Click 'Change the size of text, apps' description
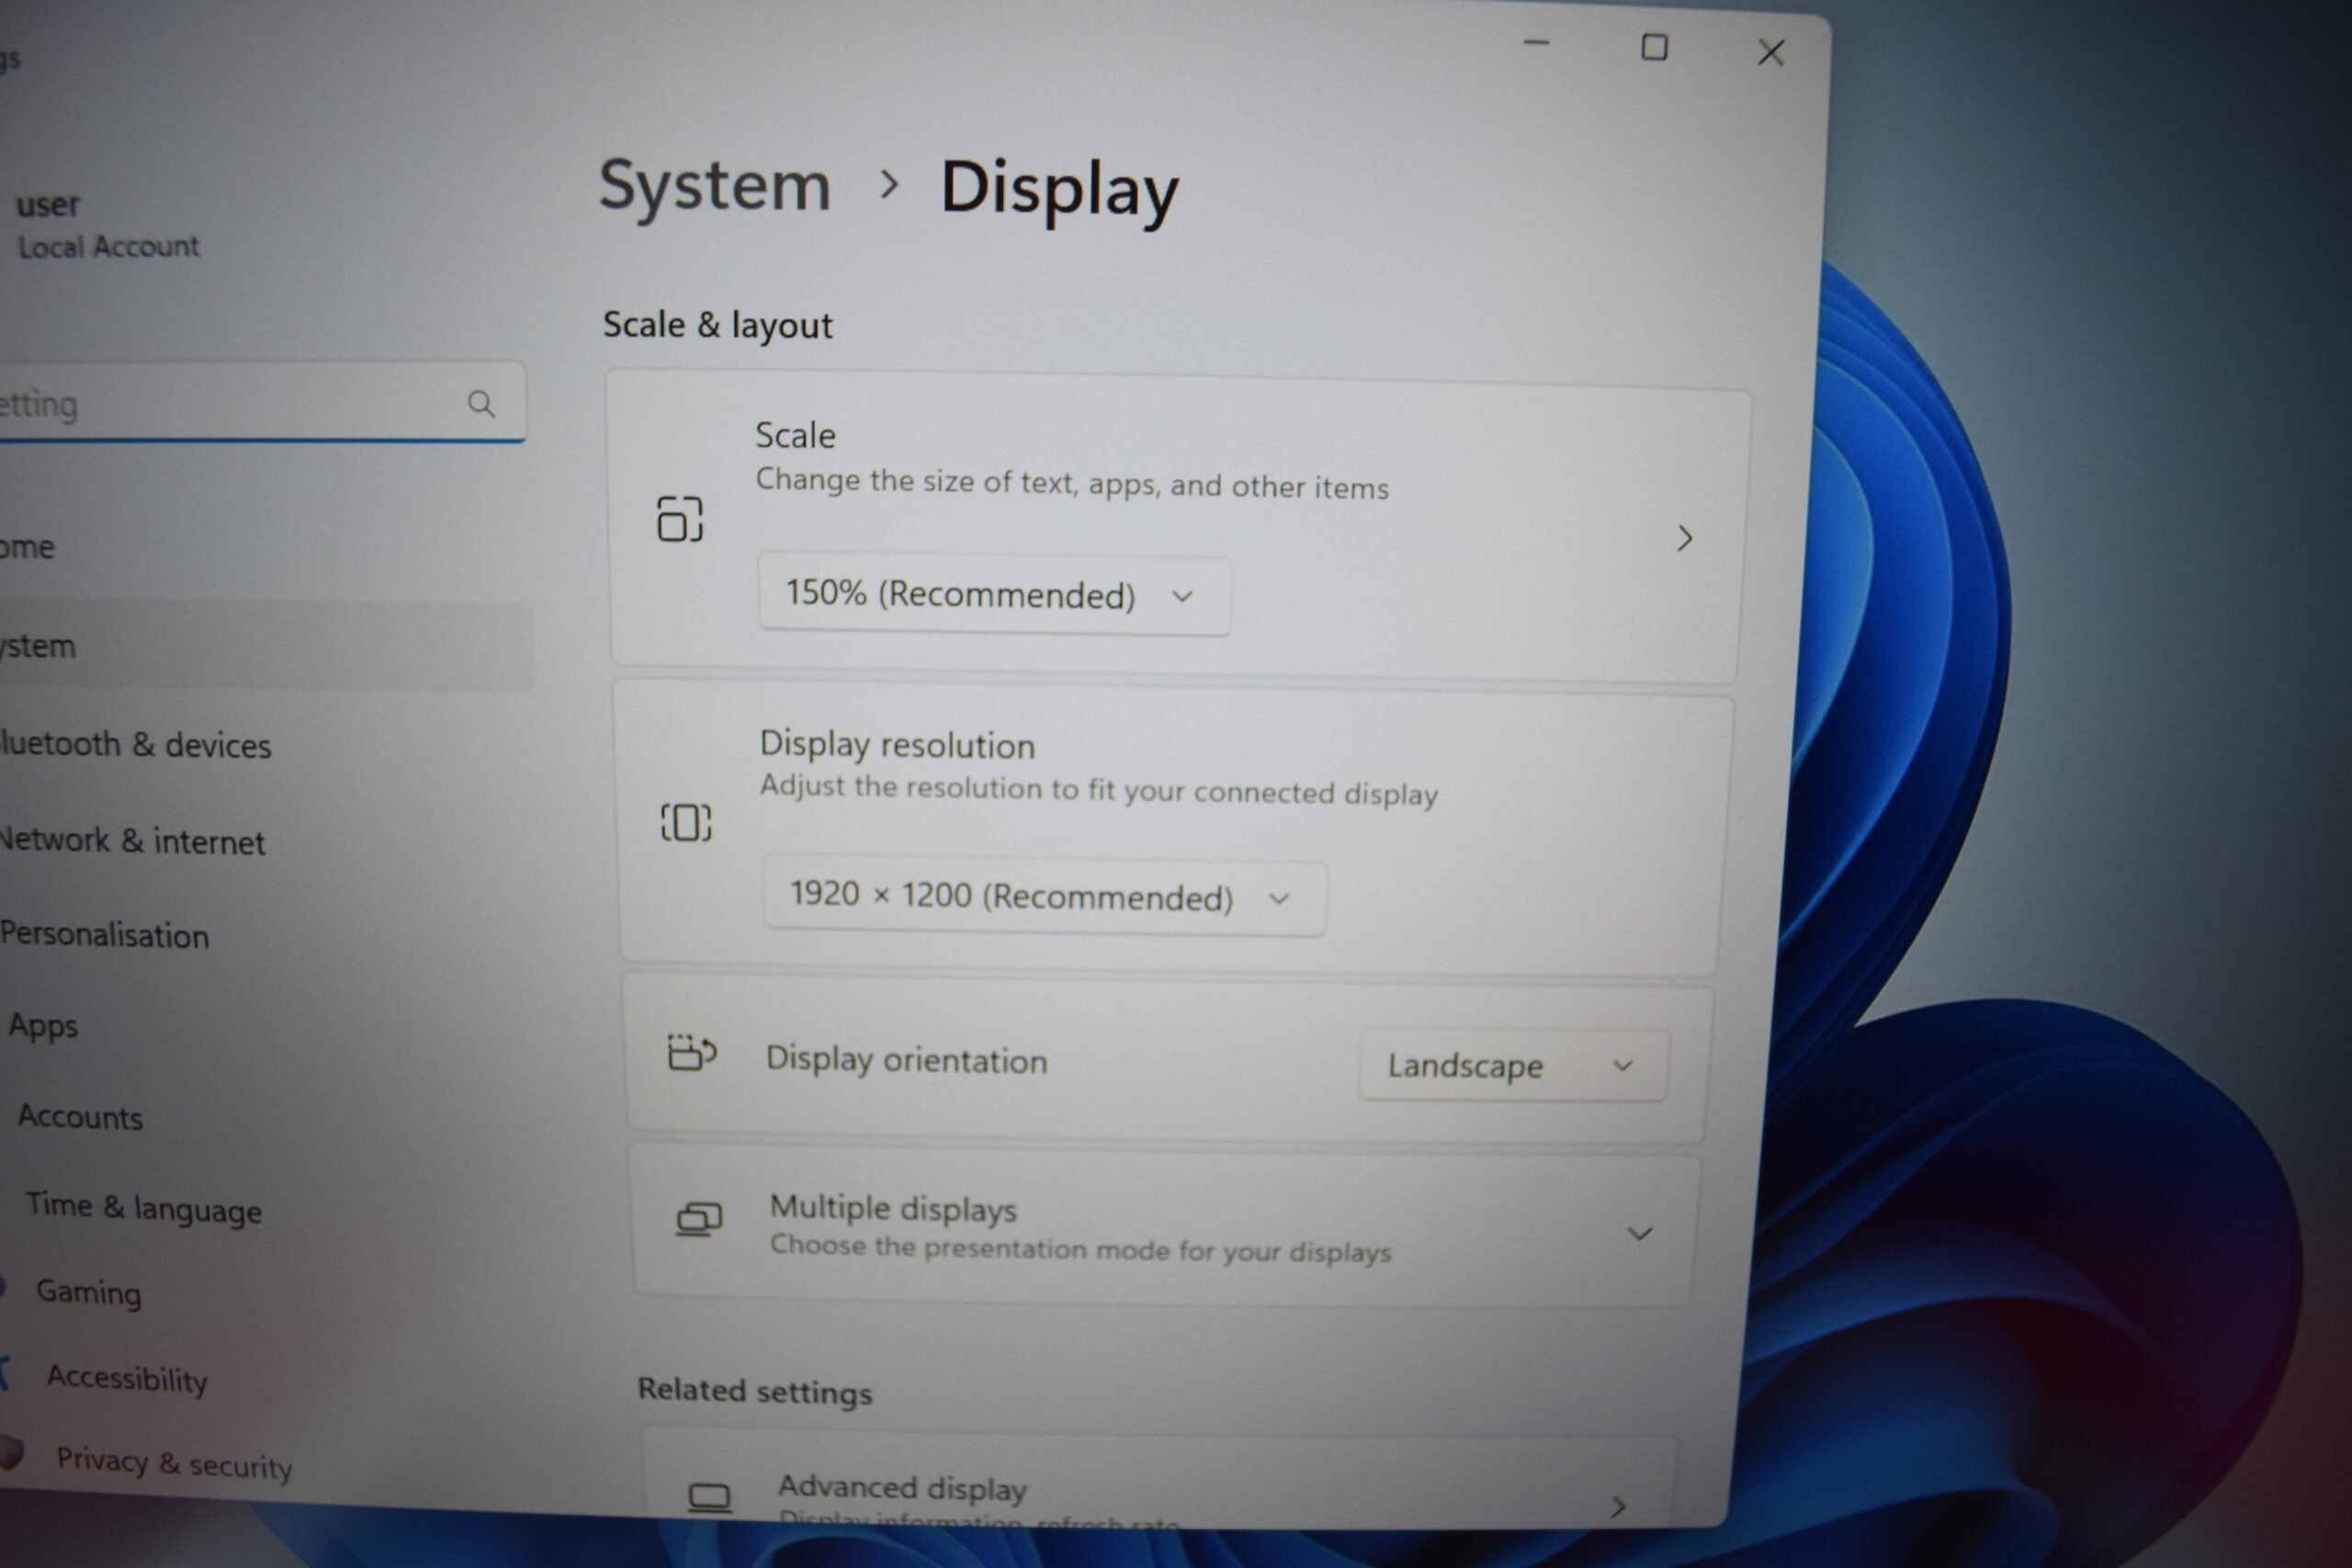 coord(1072,484)
